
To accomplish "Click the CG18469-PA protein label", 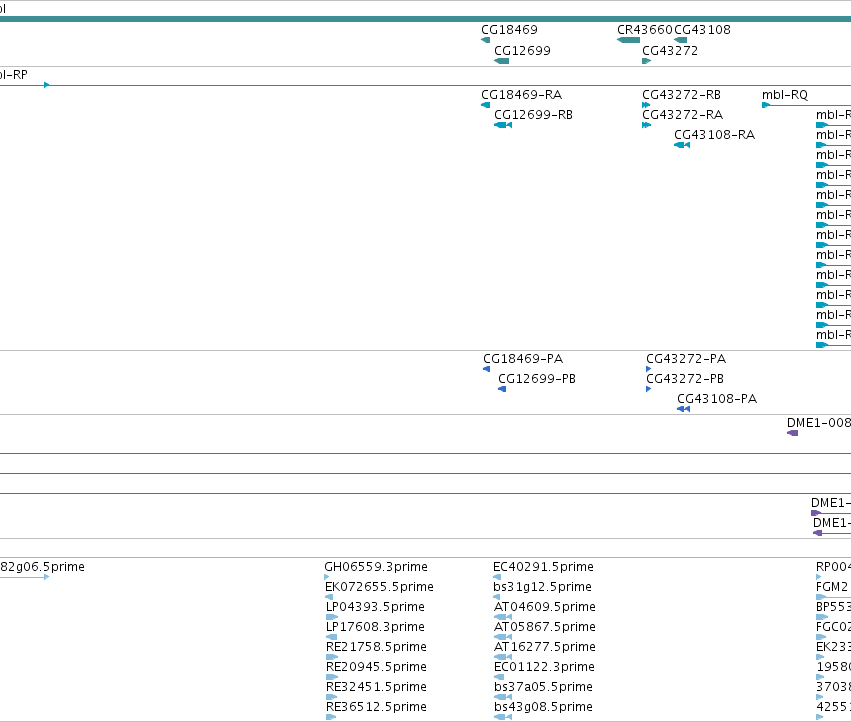I will coord(523,359).
